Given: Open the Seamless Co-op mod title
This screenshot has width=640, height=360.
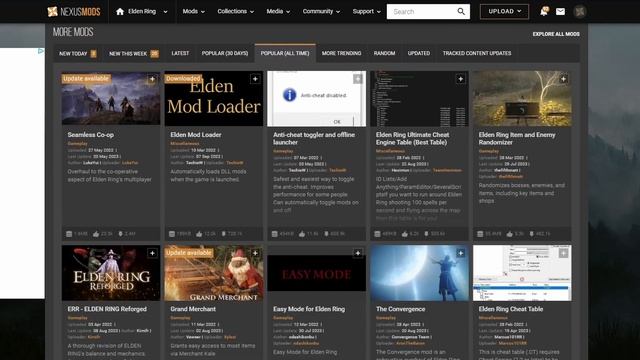Looking at the screenshot, I should tap(91, 135).
